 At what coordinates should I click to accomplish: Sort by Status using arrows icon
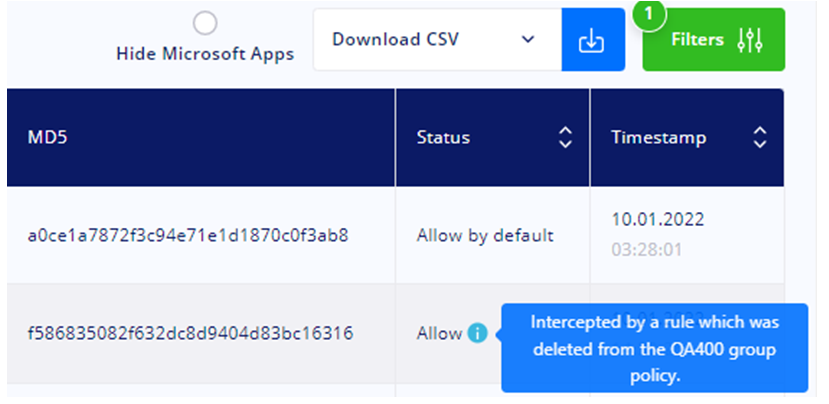[x=566, y=137]
